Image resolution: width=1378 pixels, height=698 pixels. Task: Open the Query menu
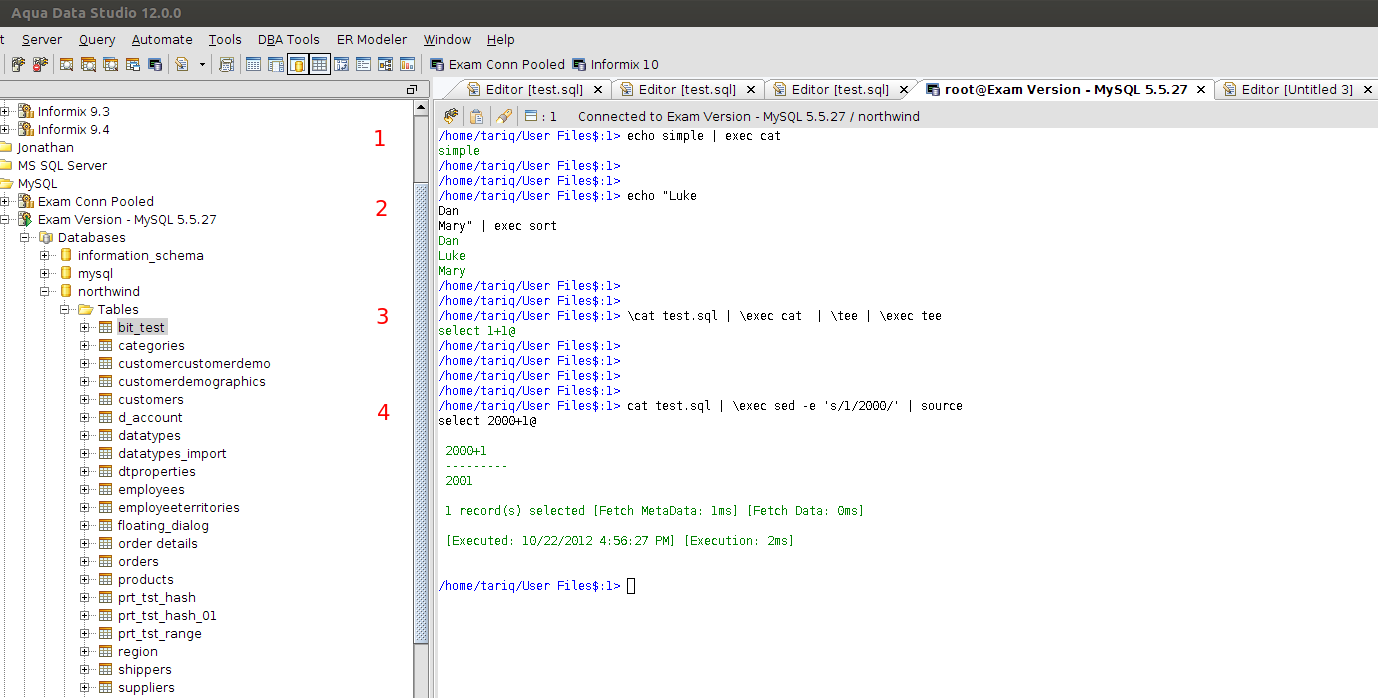pyautogui.click(x=97, y=40)
